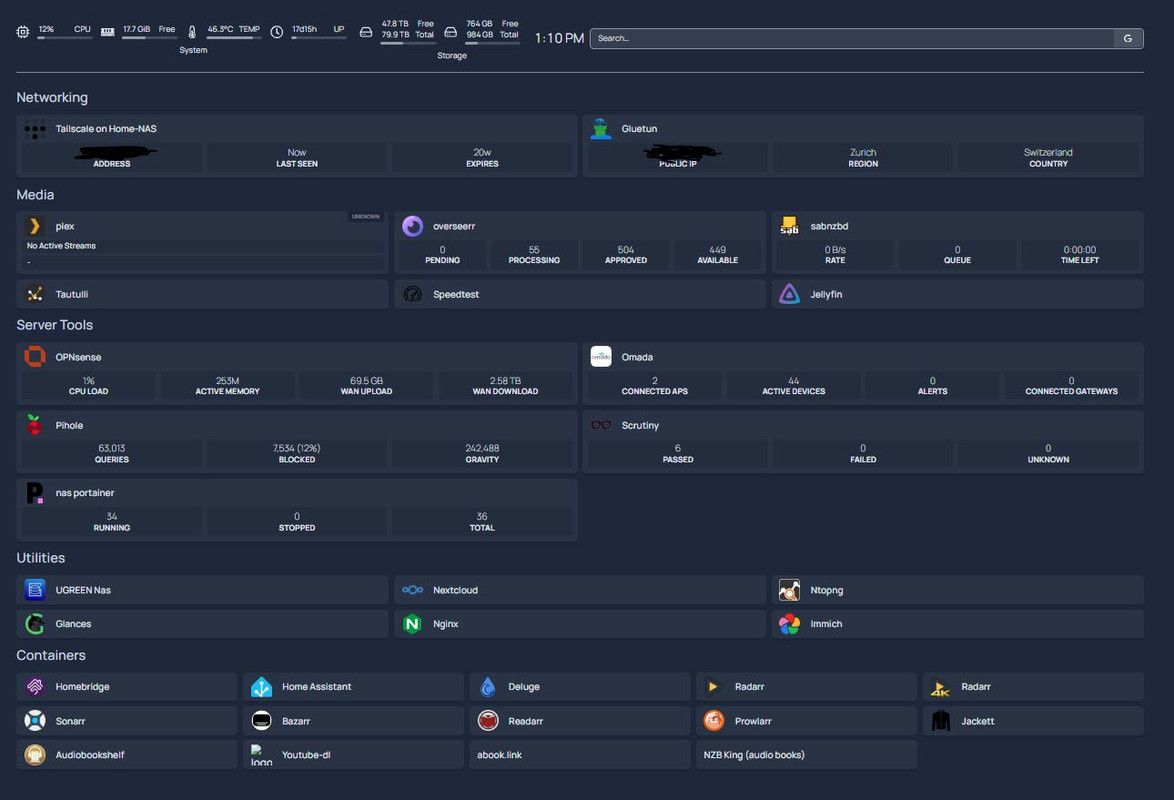The height and width of the screenshot is (800, 1174).
Task: Click the Speedtest gauge icon
Action: click(x=413, y=294)
